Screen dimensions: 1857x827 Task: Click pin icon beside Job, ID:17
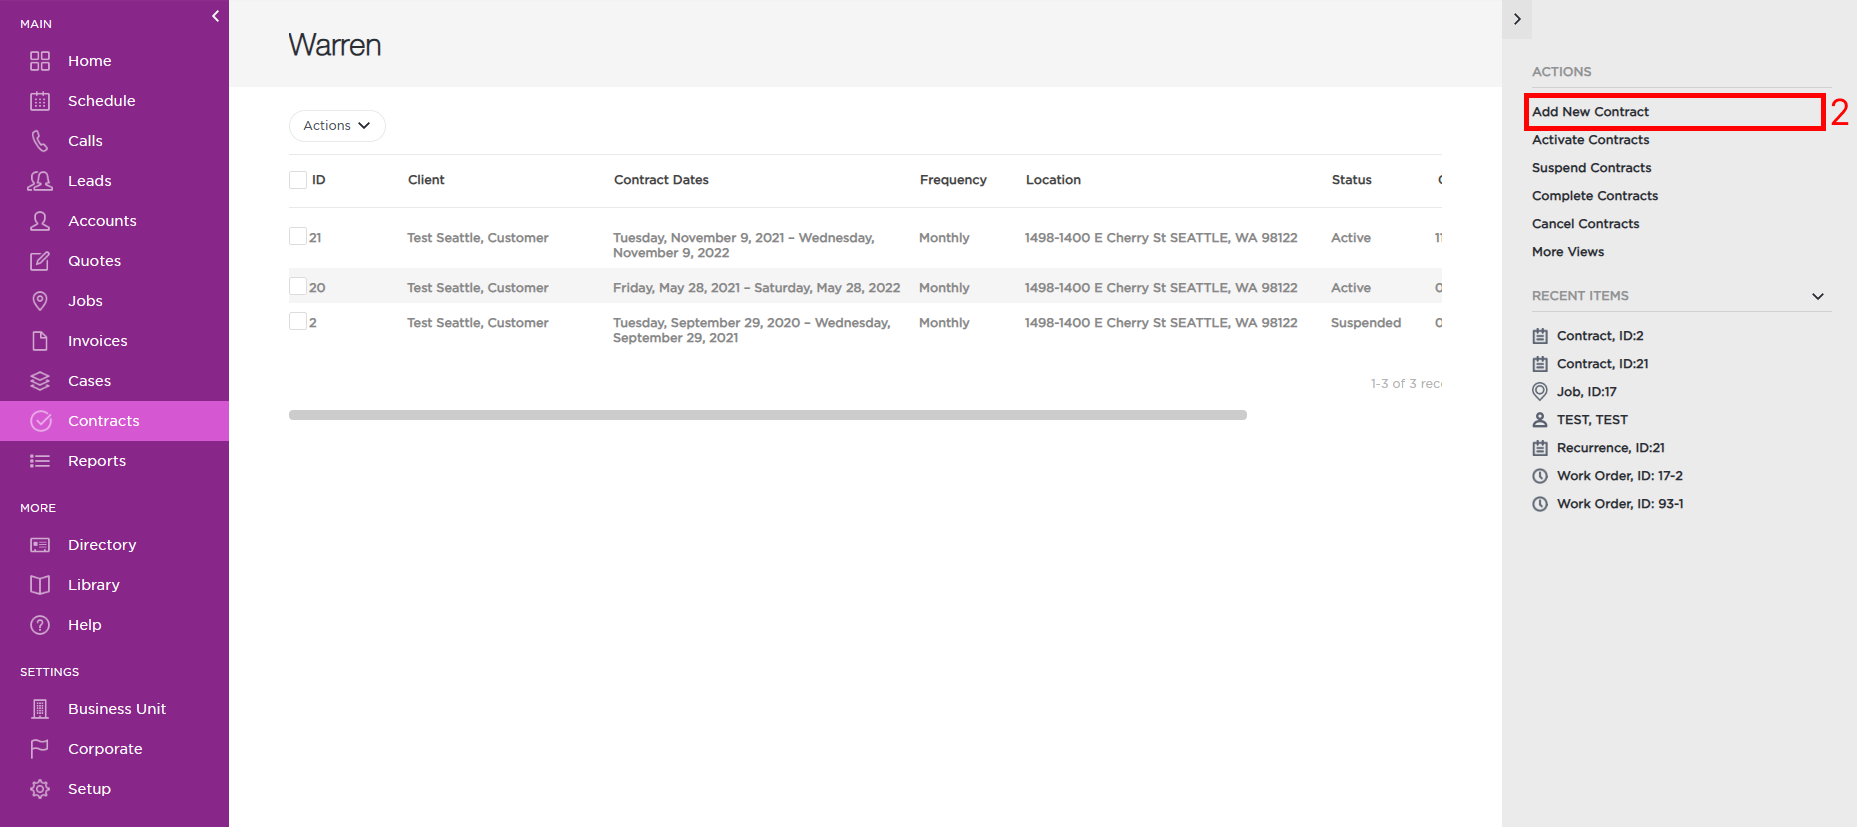1540,392
